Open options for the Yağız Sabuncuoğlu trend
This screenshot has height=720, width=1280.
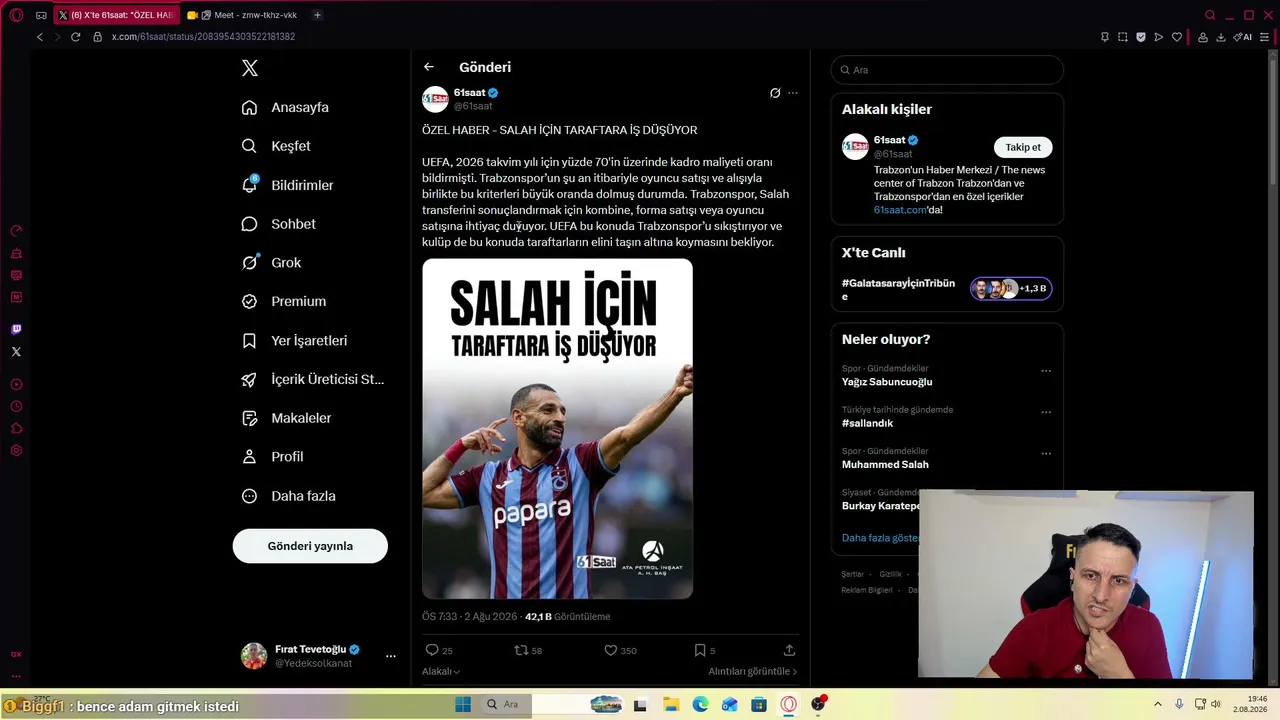click(x=1046, y=370)
